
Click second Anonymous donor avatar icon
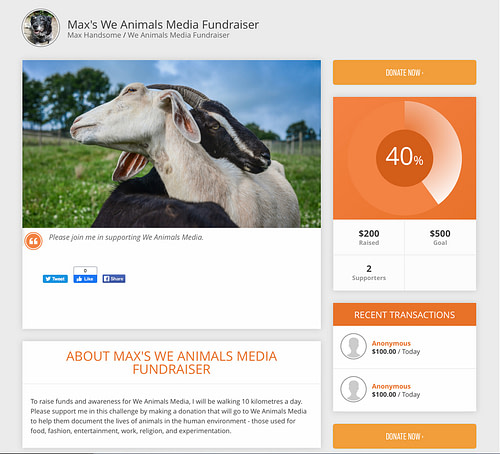coord(353,389)
